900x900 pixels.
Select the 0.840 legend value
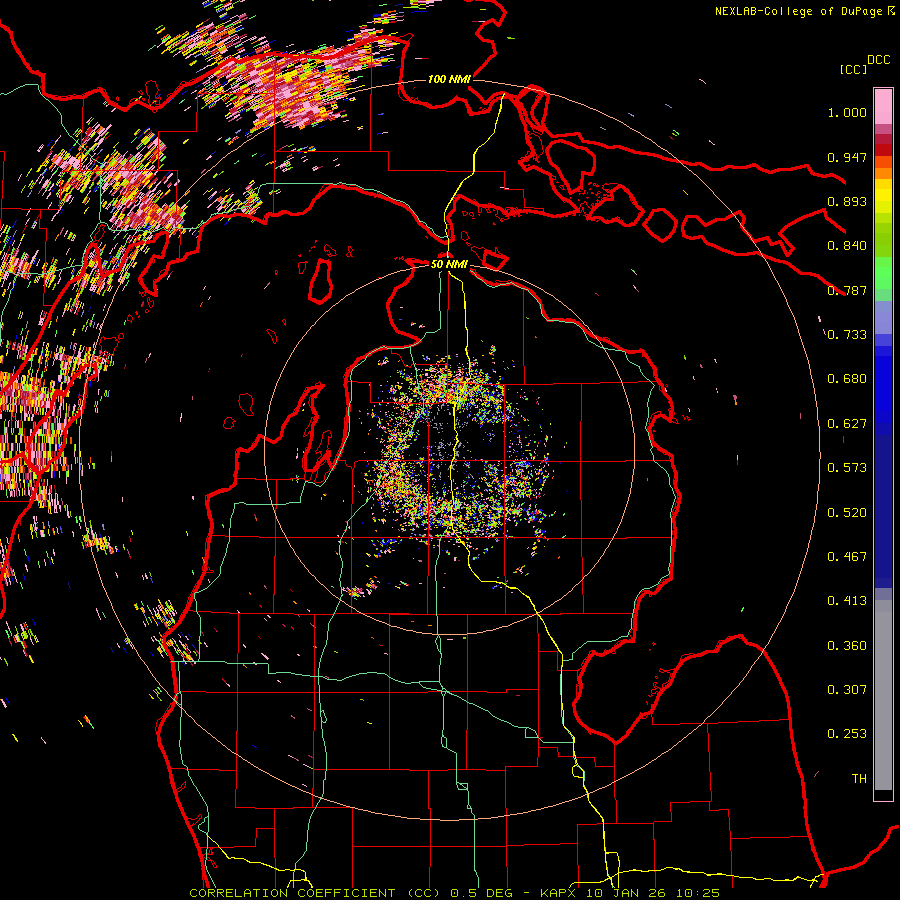tap(847, 246)
